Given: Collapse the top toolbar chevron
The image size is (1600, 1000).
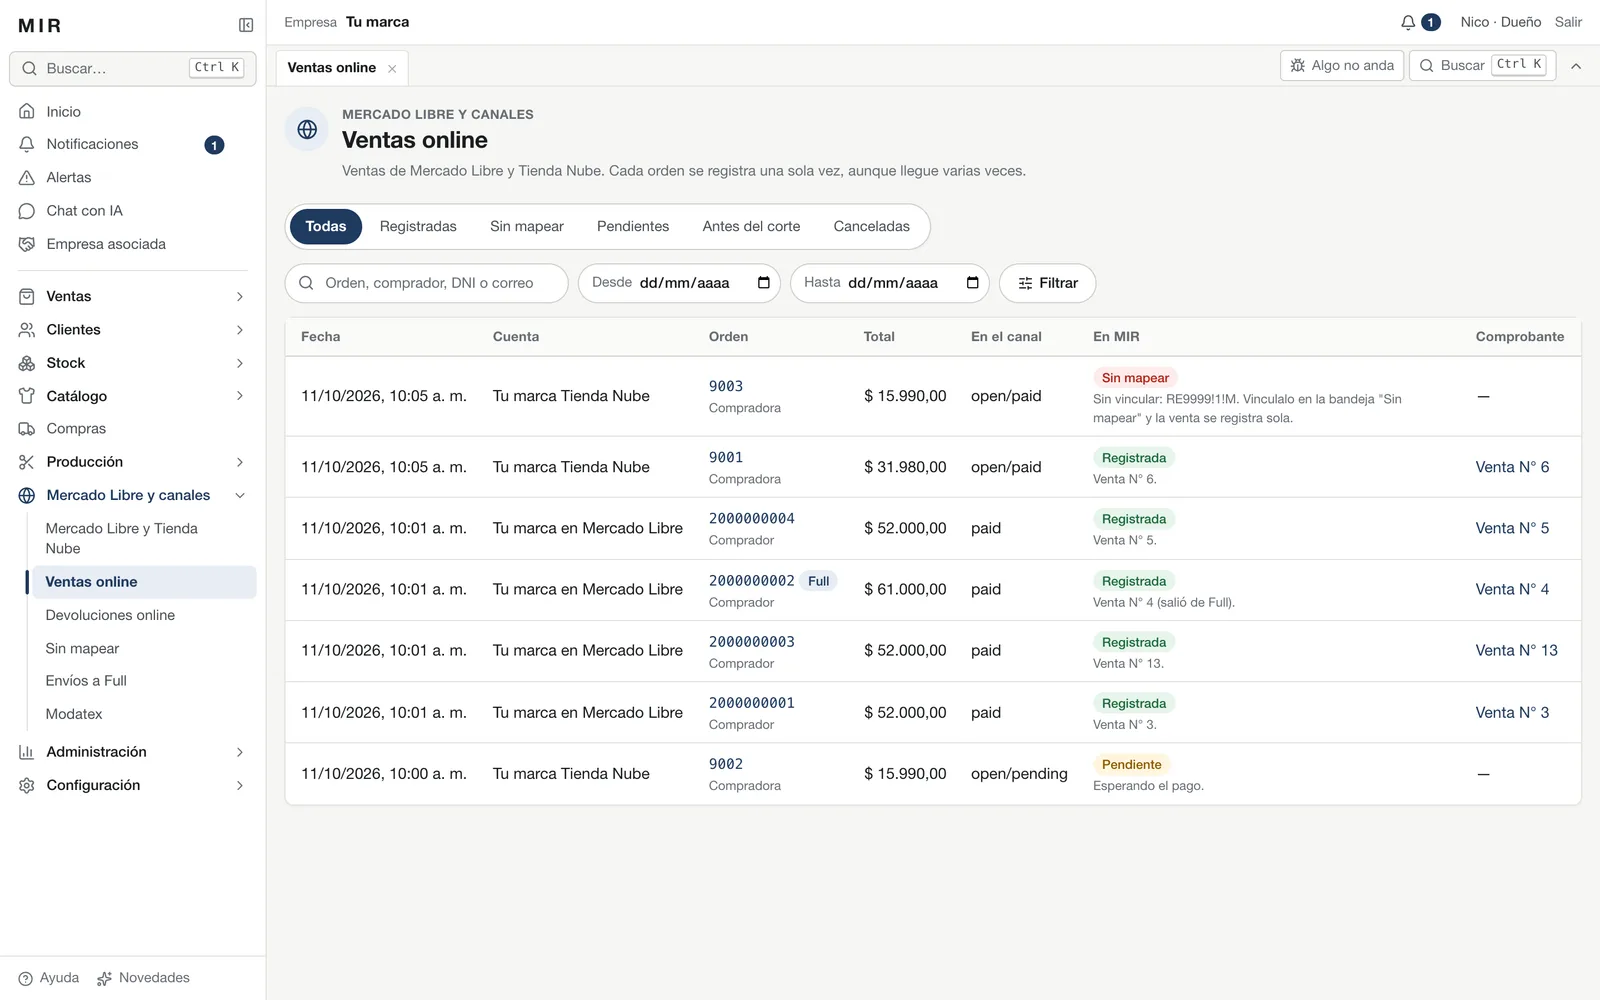Looking at the screenshot, I should (x=1576, y=66).
